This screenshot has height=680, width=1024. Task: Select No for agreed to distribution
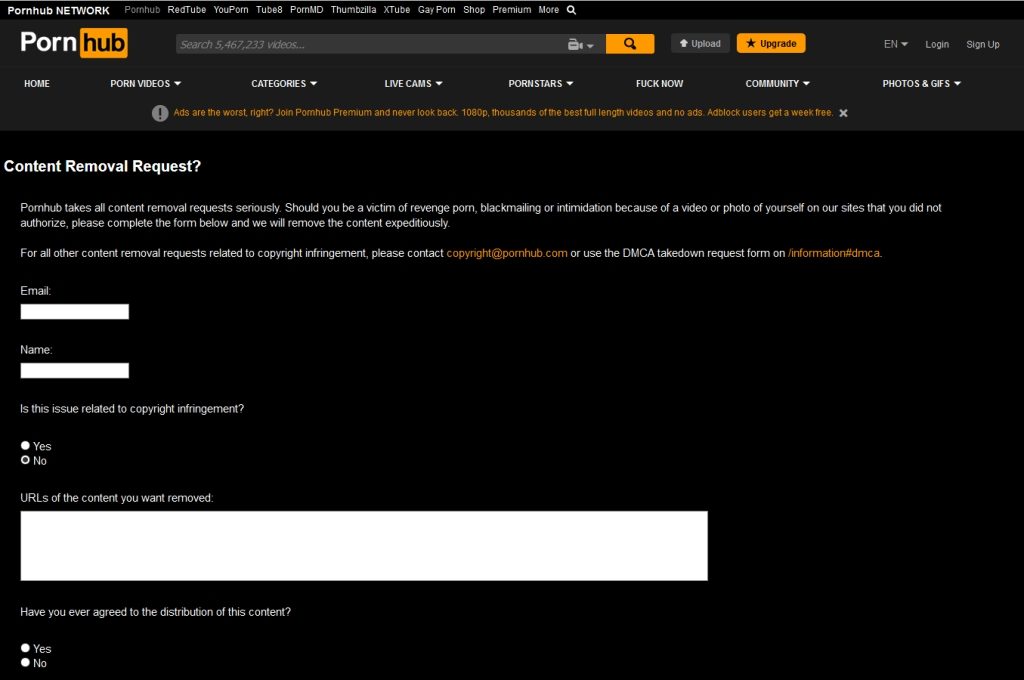click(x=26, y=663)
